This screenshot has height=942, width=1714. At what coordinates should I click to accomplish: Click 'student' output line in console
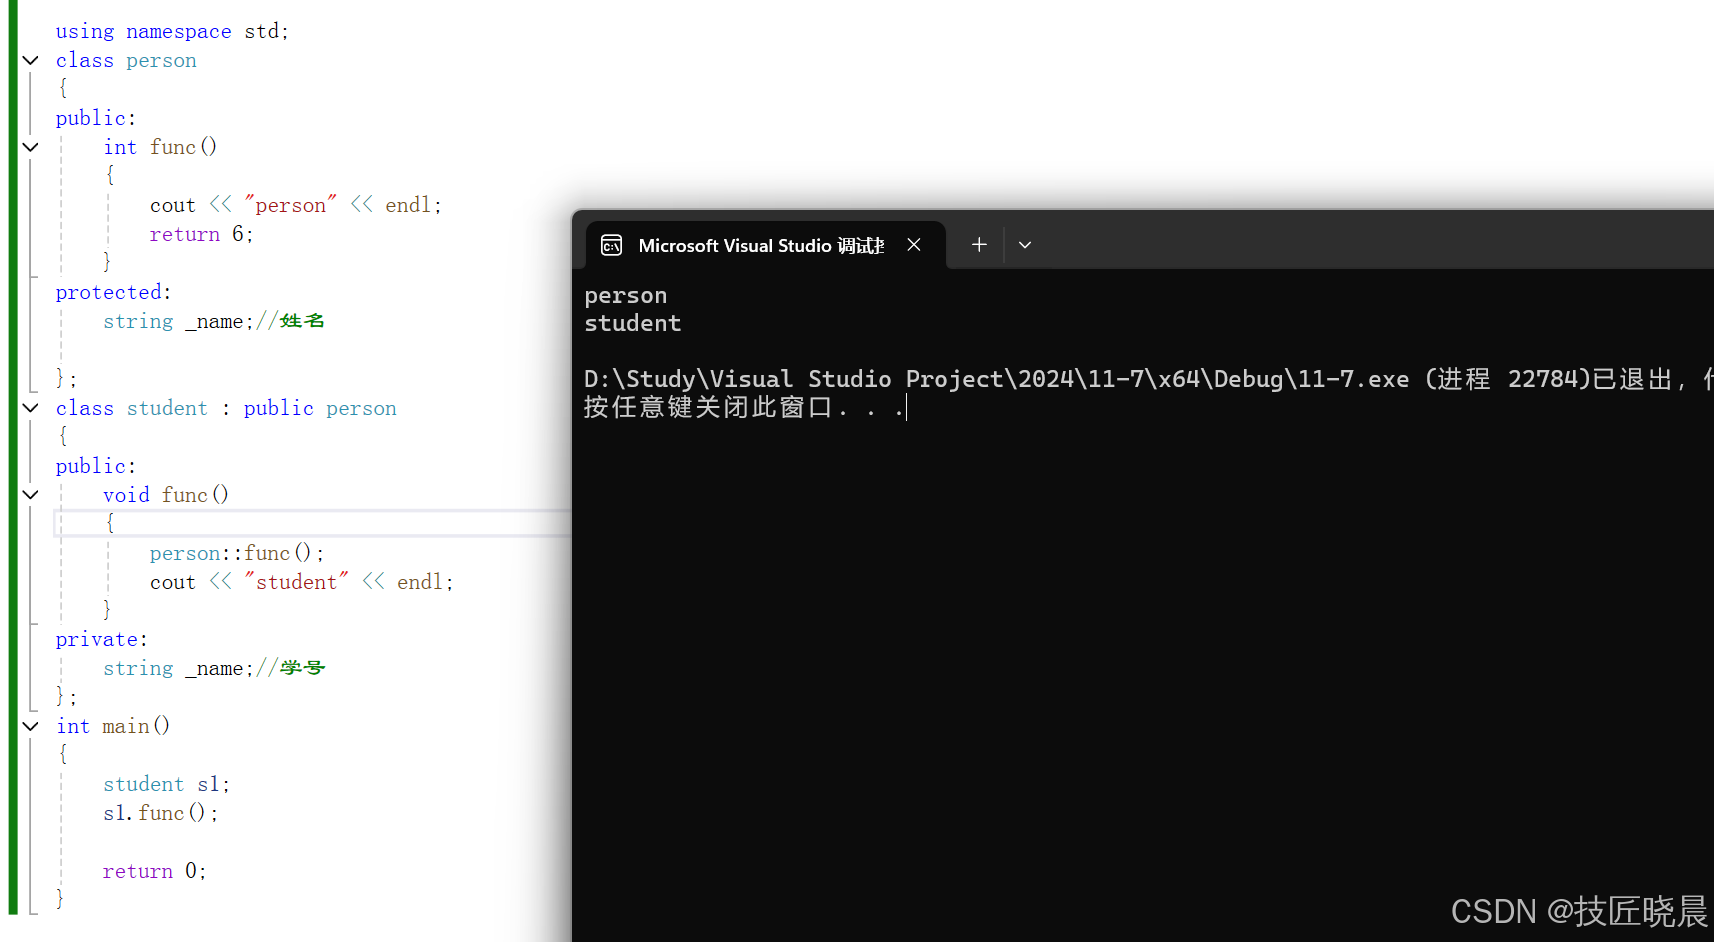tap(632, 323)
